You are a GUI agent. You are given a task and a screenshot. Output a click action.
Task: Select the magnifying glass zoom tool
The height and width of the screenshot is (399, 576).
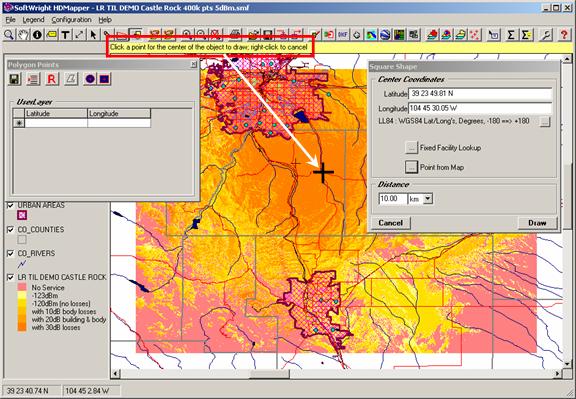(9, 35)
